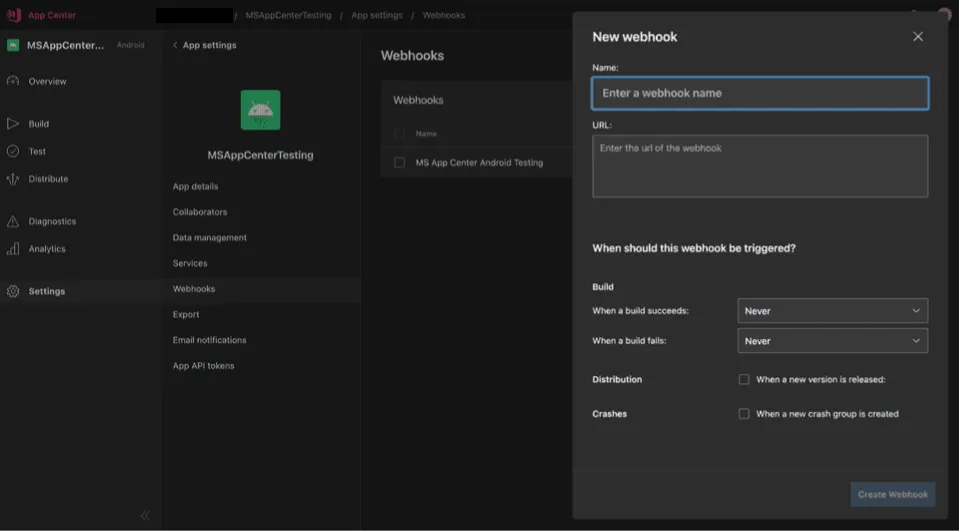Click MS App Center Android Testing webhook name
The height and width of the screenshot is (531, 959).
point(479,163)
